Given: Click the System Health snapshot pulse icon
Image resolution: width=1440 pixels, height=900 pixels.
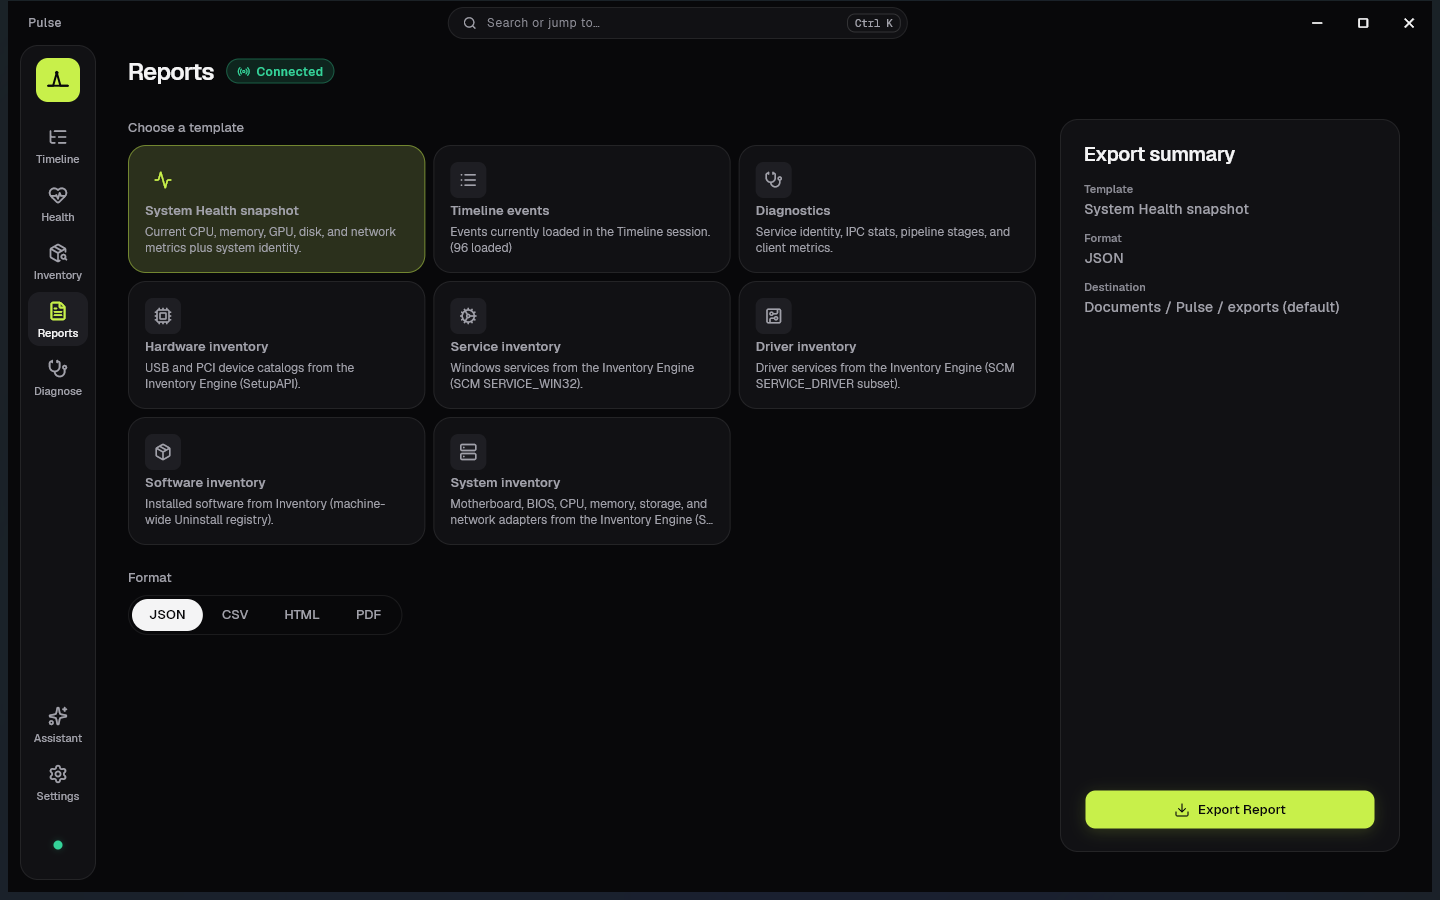Looking at the screenshot, I should 163,180.
